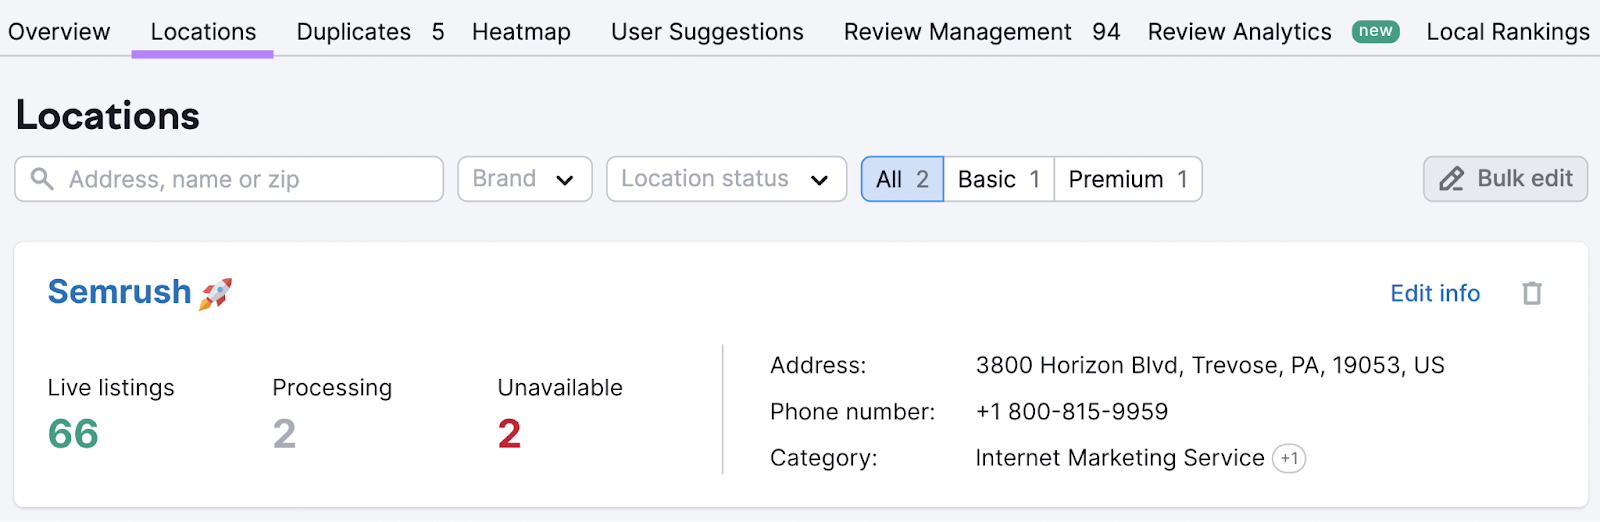Viewport: 1600px width, 522px height.
Task: Focus the address, name or zip search field
Action: (229, 179)
